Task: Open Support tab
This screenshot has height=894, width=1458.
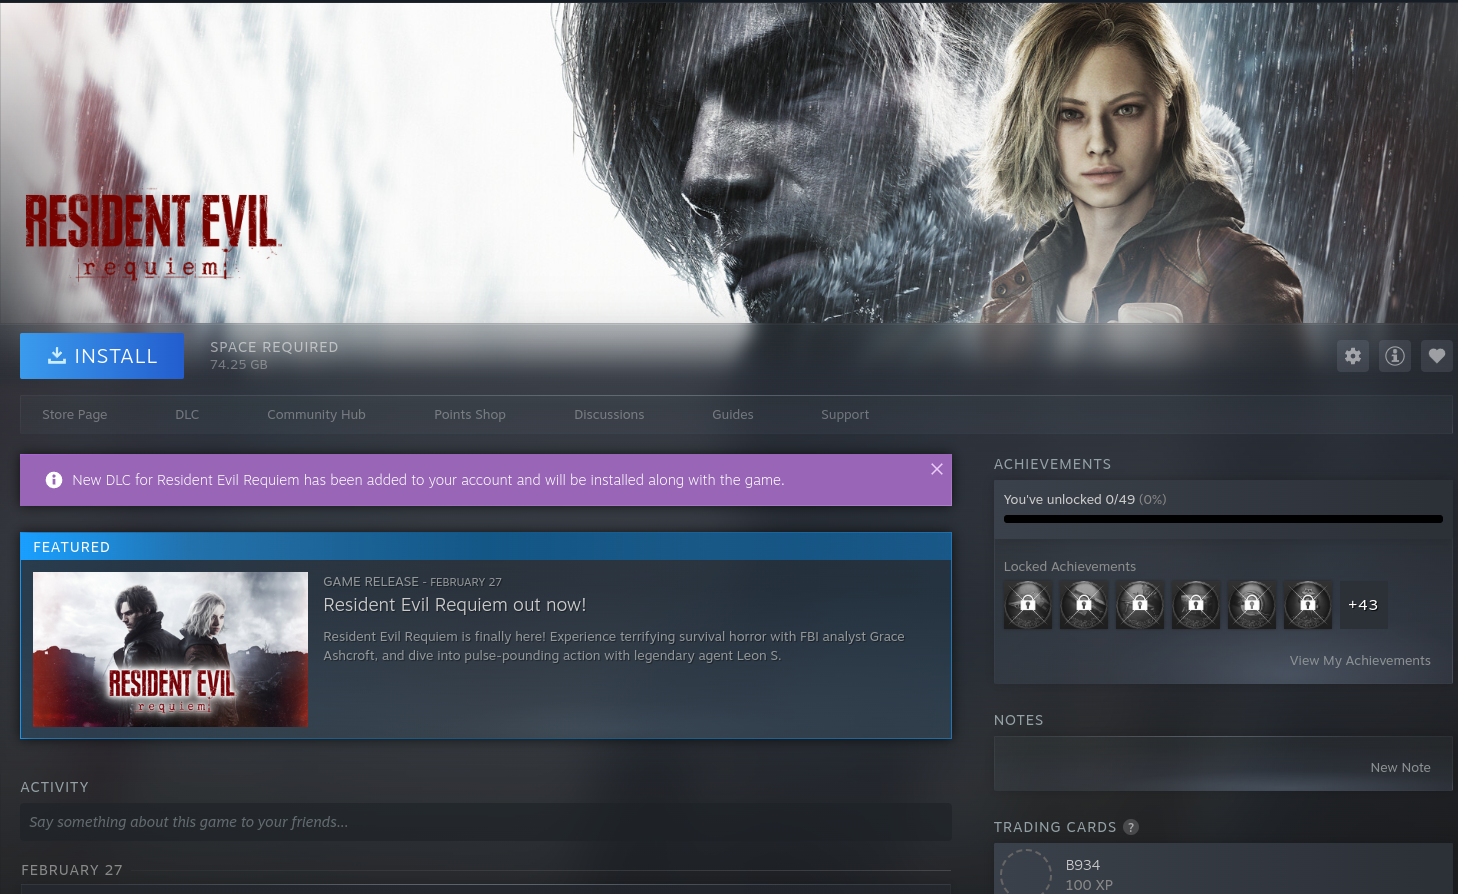Action: point(845,415)
